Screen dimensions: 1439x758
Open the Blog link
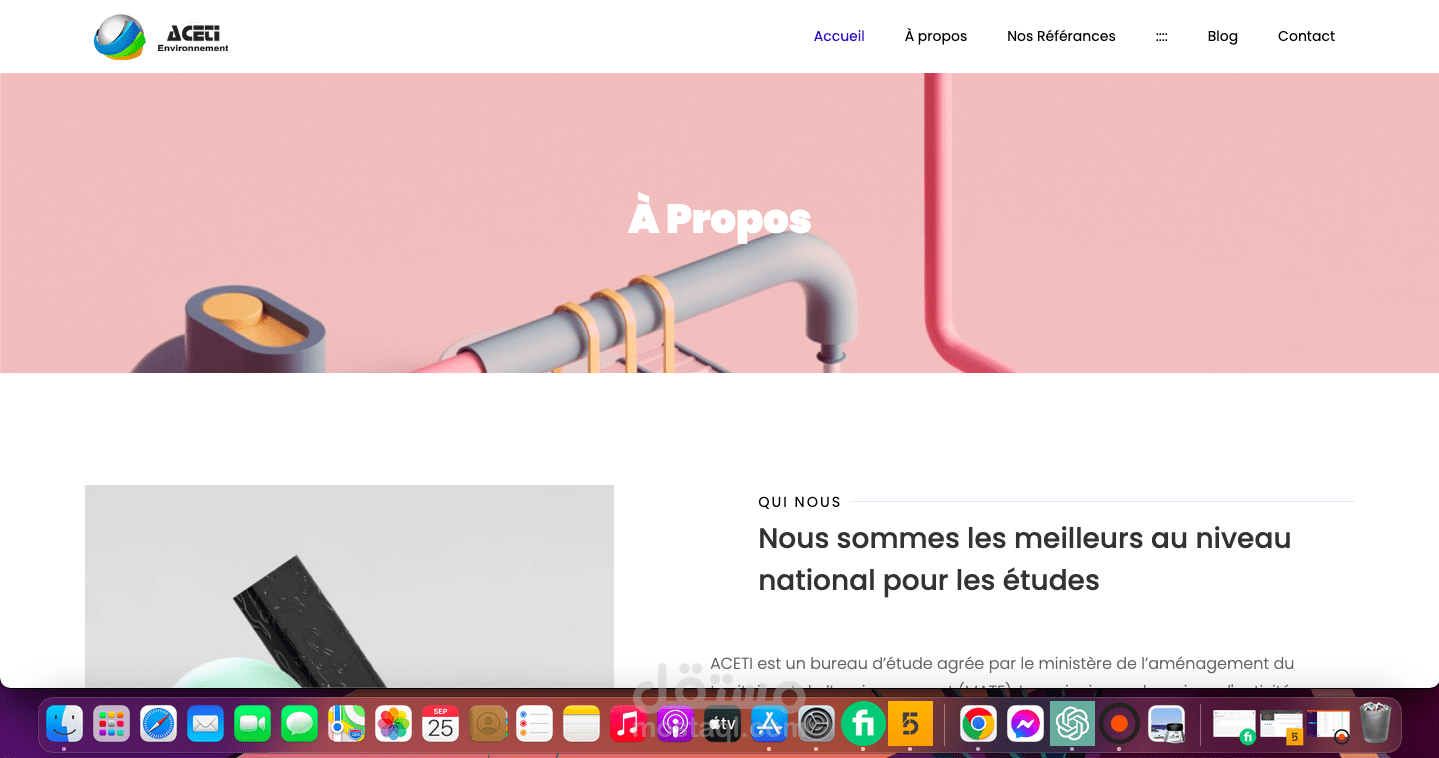point(1222,36)
